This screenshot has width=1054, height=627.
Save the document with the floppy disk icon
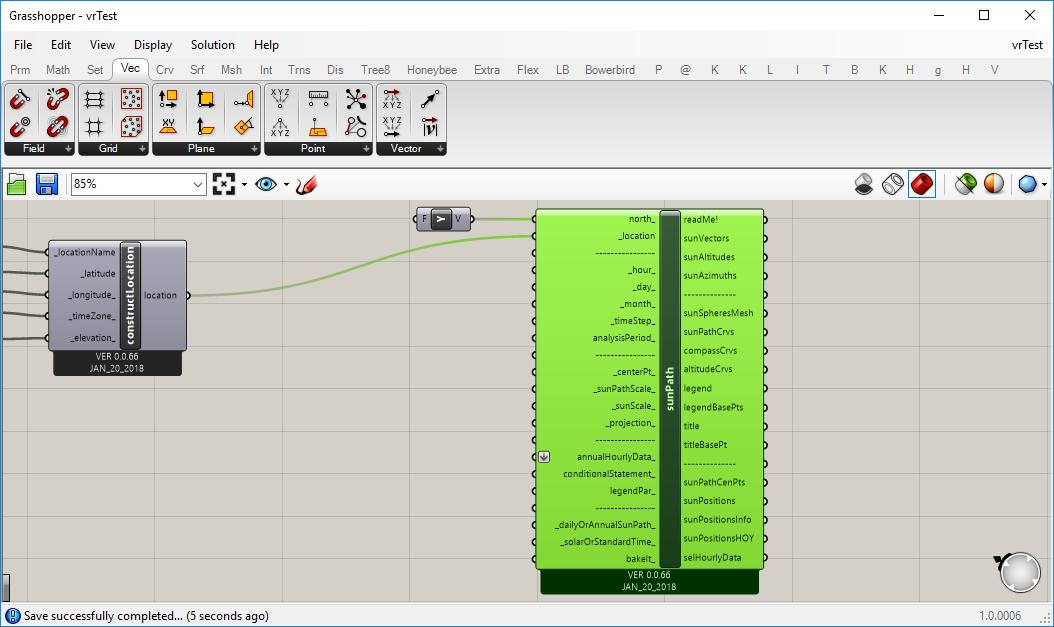[47, 184]
